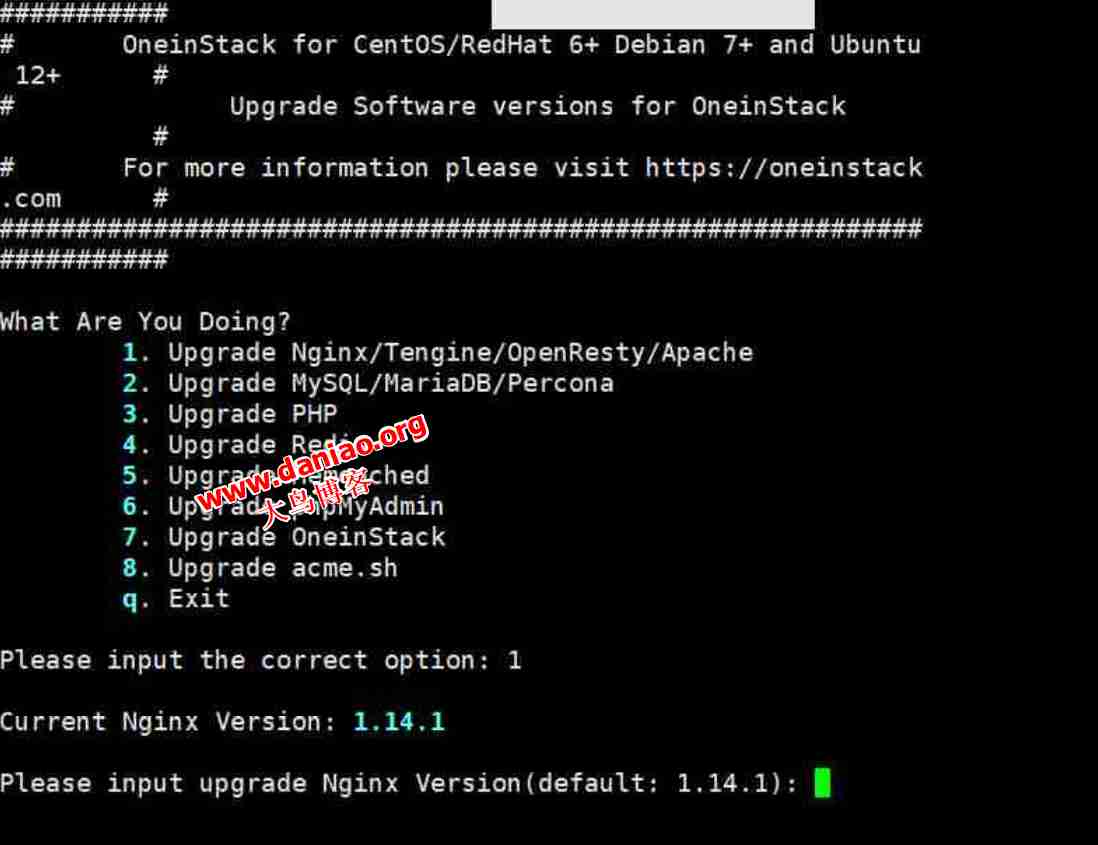Choose option 7 Upgrade OneinStack
Screen dimensions: 1098x845
coord(284,538)
